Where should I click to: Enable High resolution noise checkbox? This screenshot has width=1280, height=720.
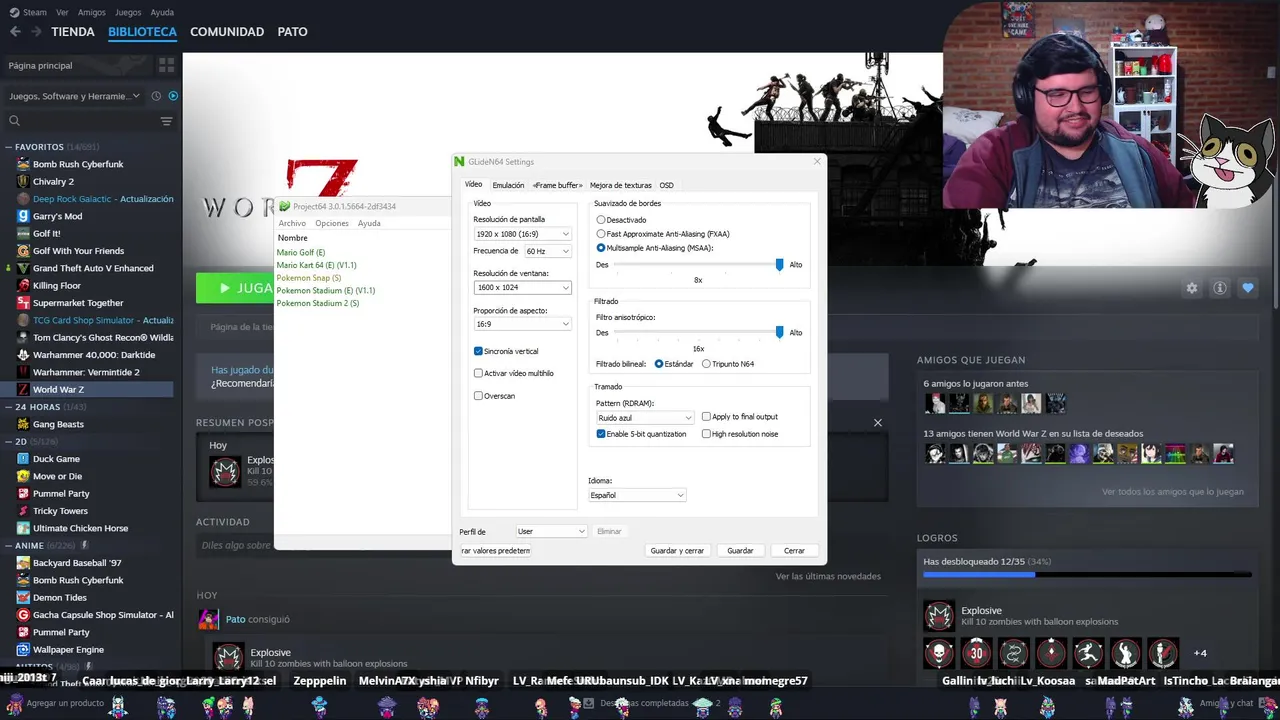(706, 434)
